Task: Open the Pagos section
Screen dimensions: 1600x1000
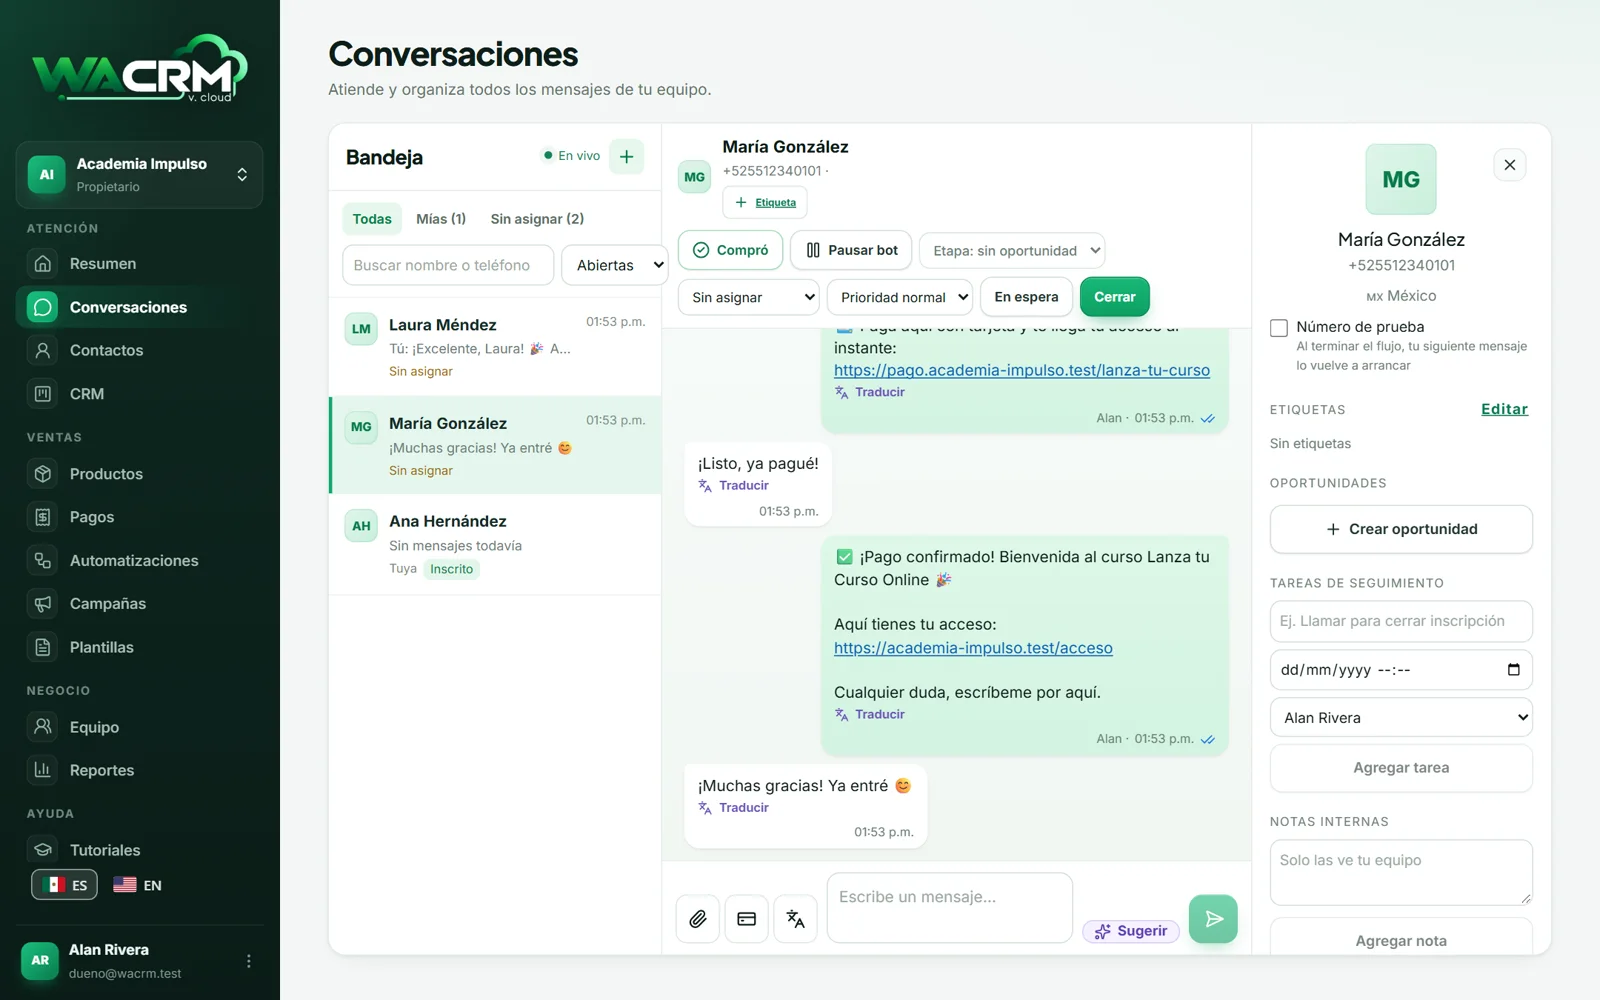Action: pos(140,517)
